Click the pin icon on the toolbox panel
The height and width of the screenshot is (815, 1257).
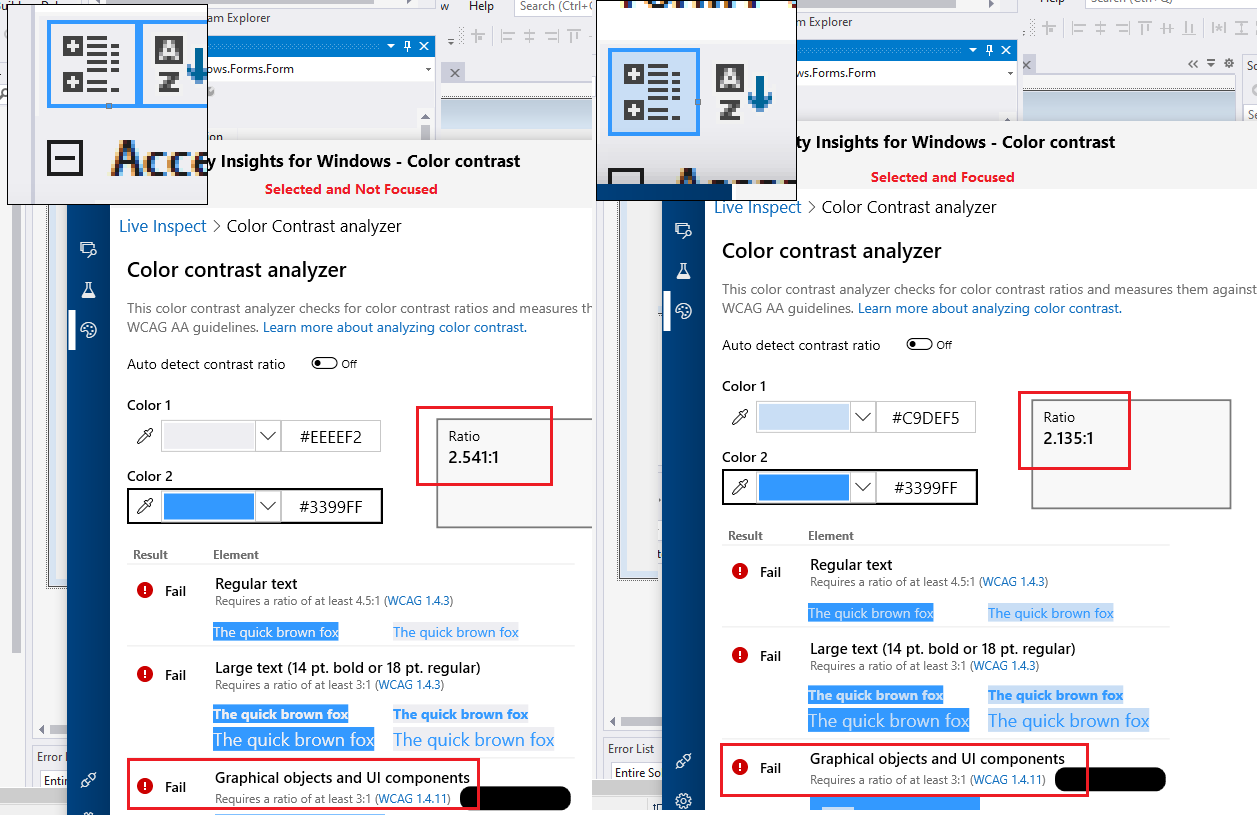(408, 45)
